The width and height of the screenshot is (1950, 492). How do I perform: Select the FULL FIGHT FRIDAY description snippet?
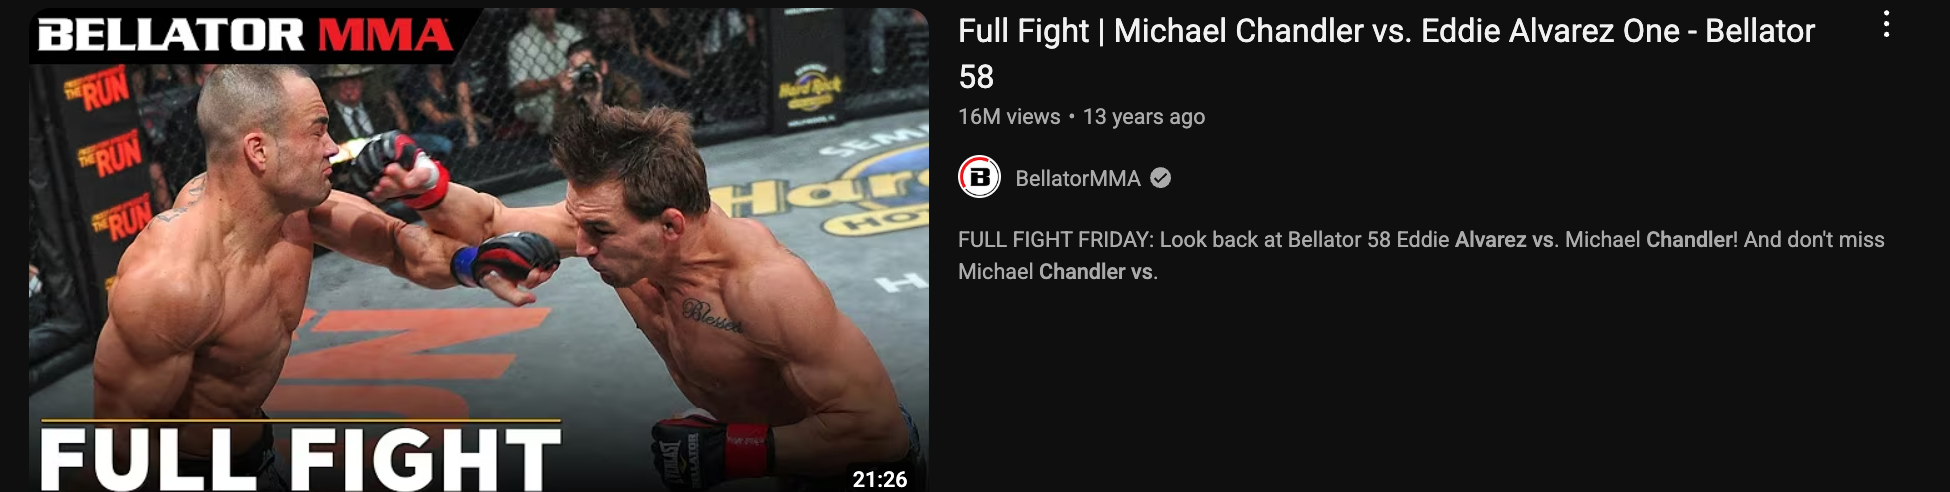point(1421,255)
